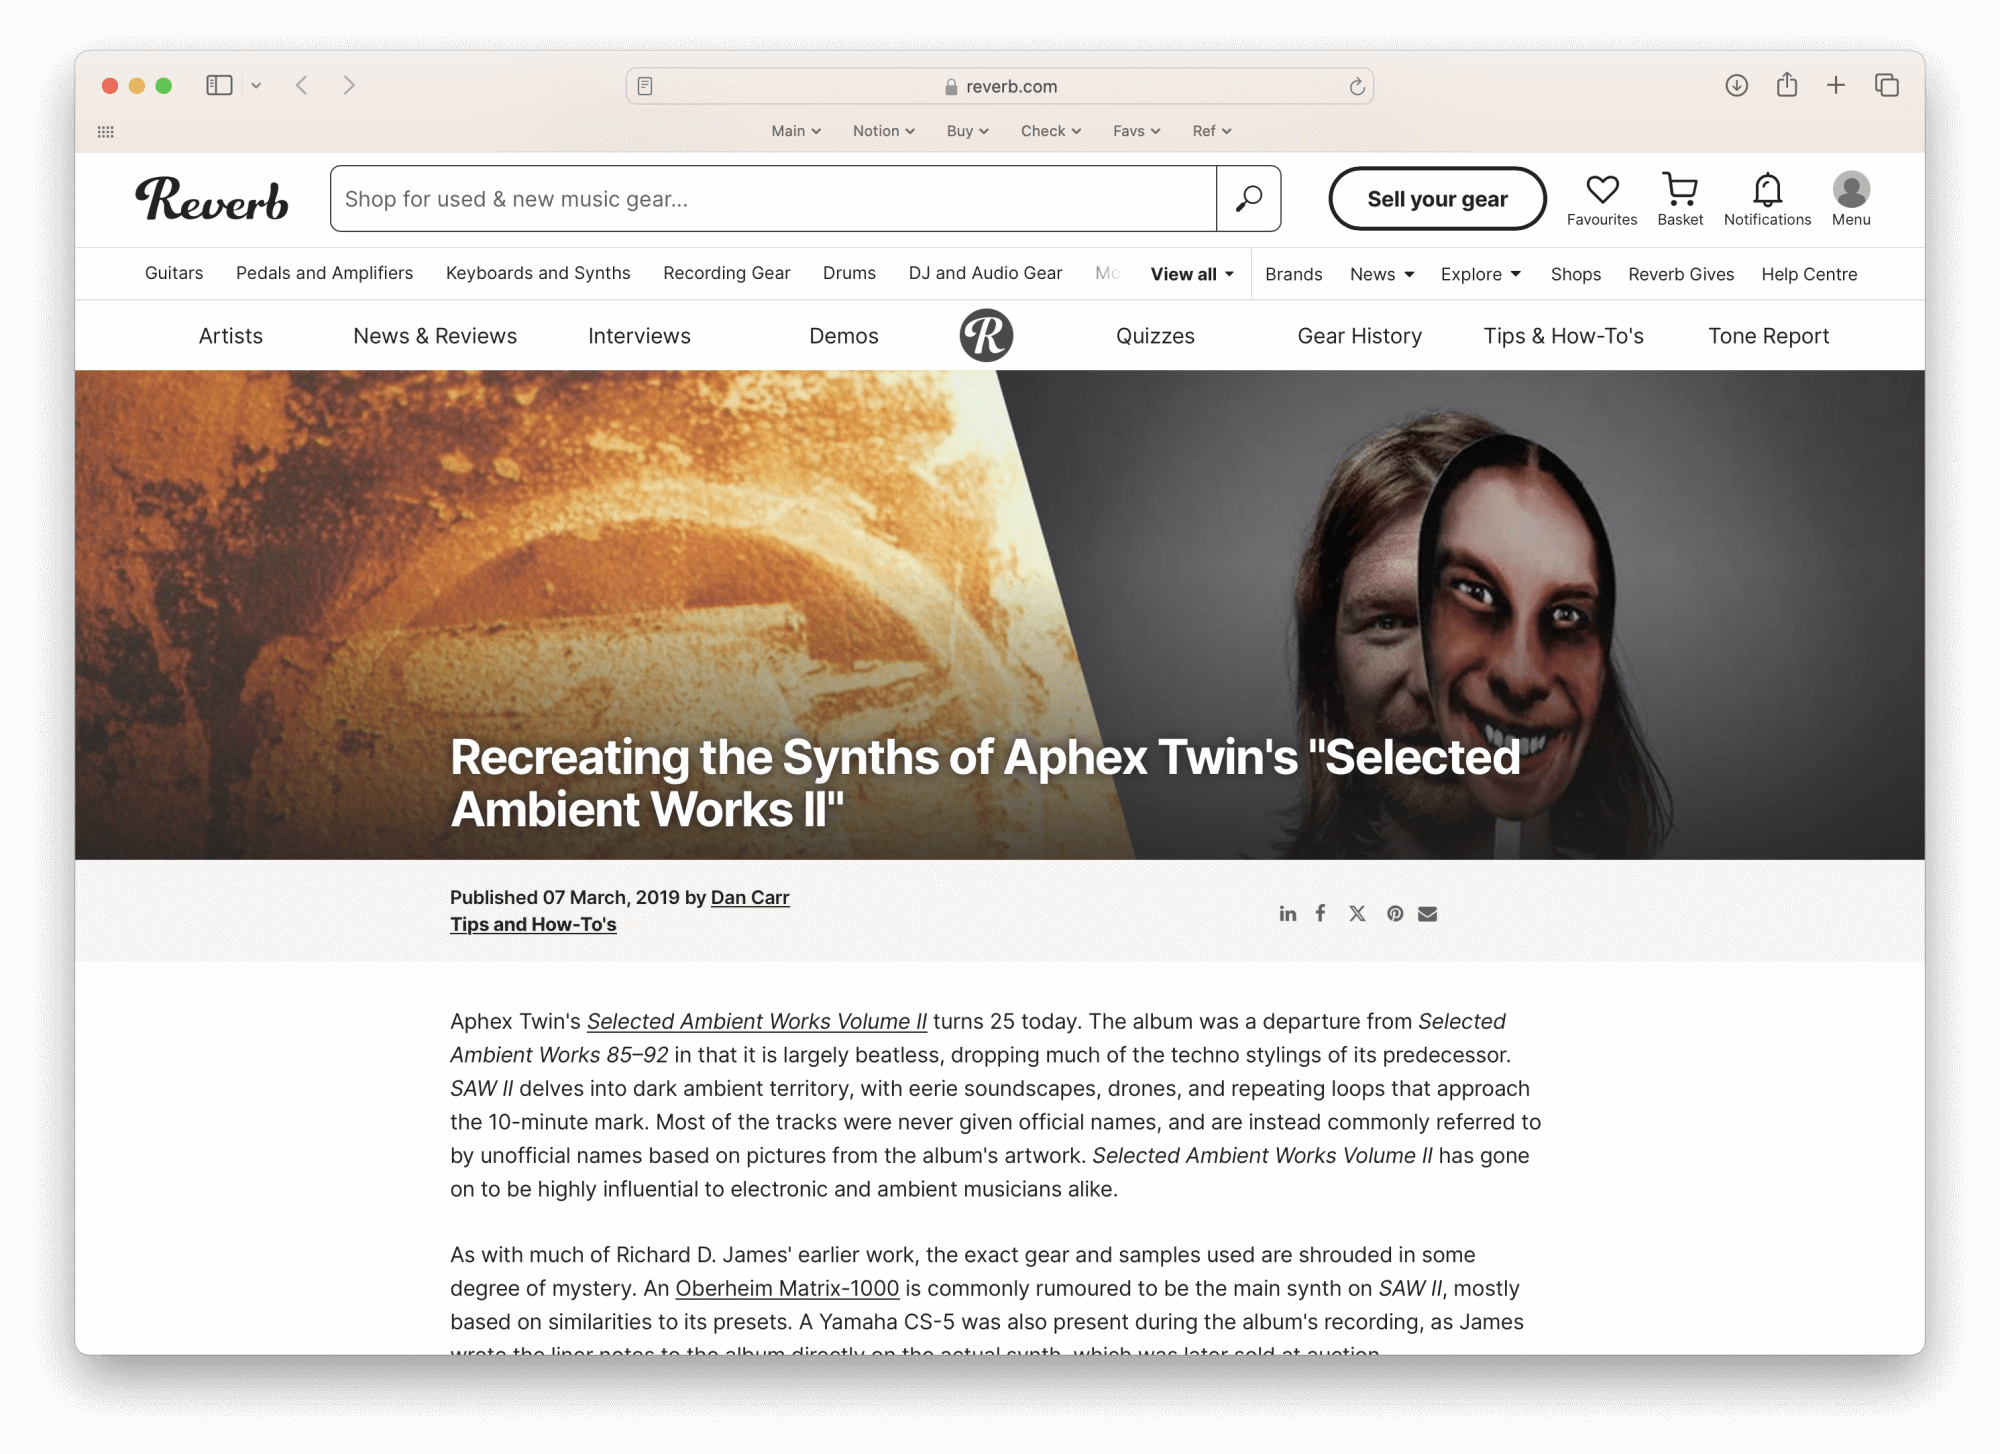
Task: Switch to the Interviews section
Action: pyautogui.click(x=639, y=336)
